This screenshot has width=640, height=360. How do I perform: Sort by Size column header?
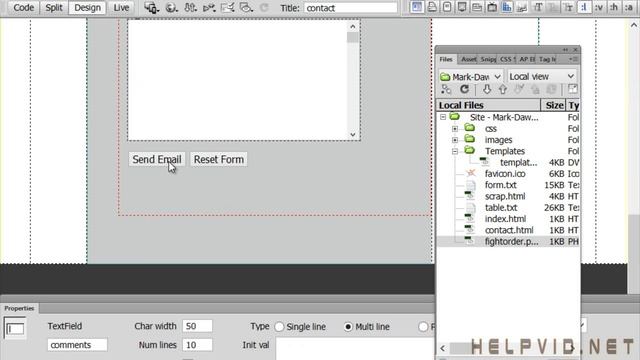click(x=553, y=105)
